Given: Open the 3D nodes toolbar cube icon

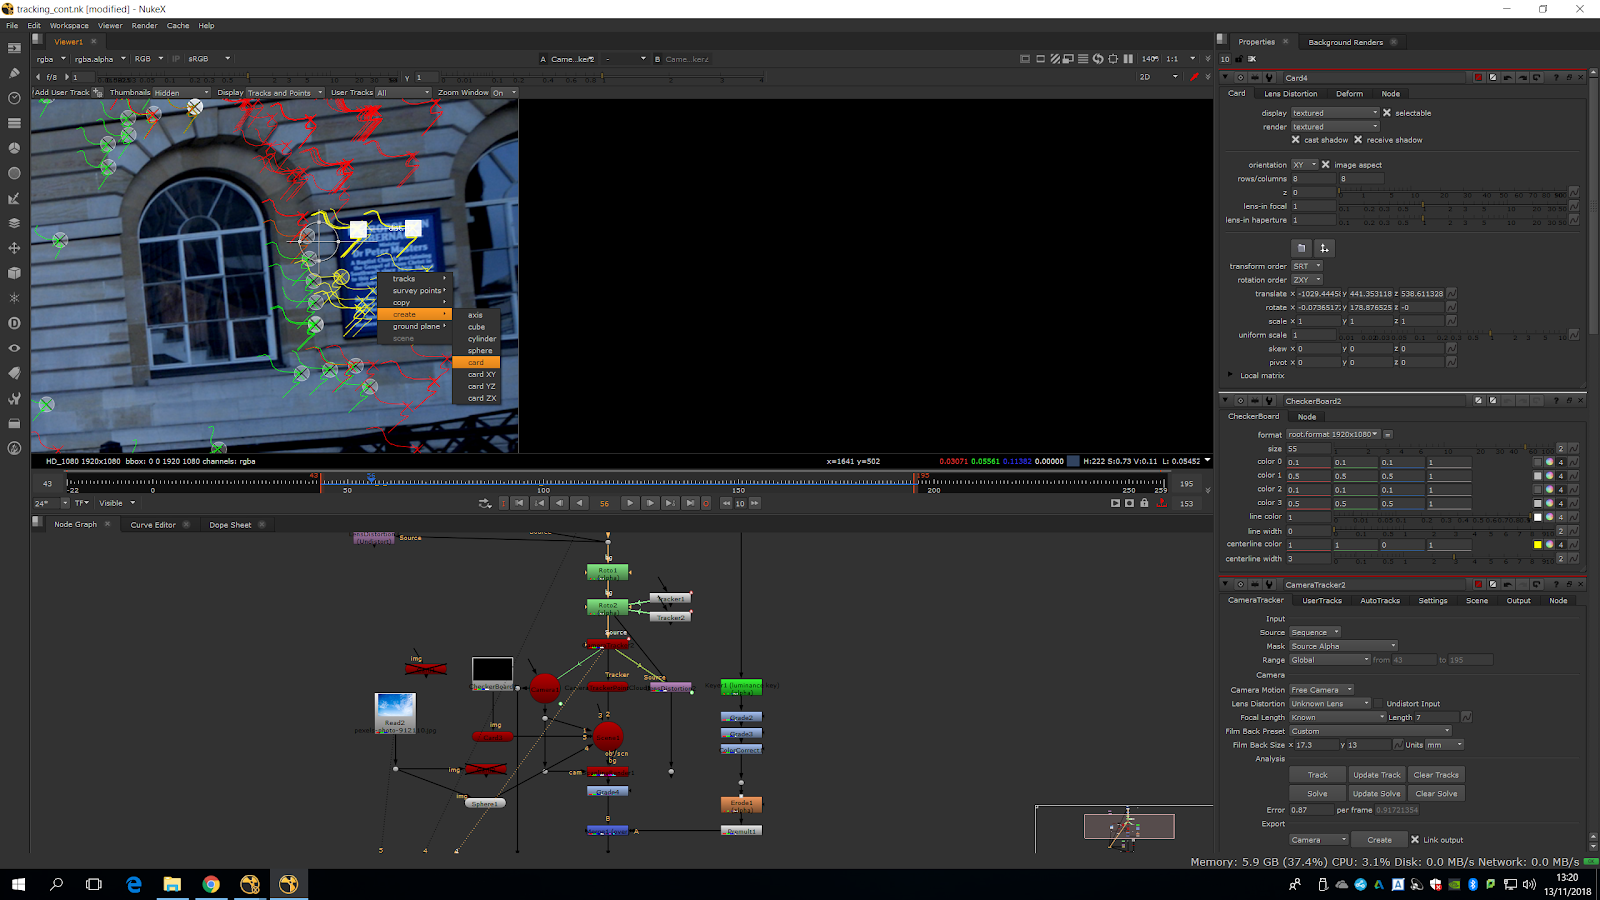Looking at the screenshot, I should (14, 273).
